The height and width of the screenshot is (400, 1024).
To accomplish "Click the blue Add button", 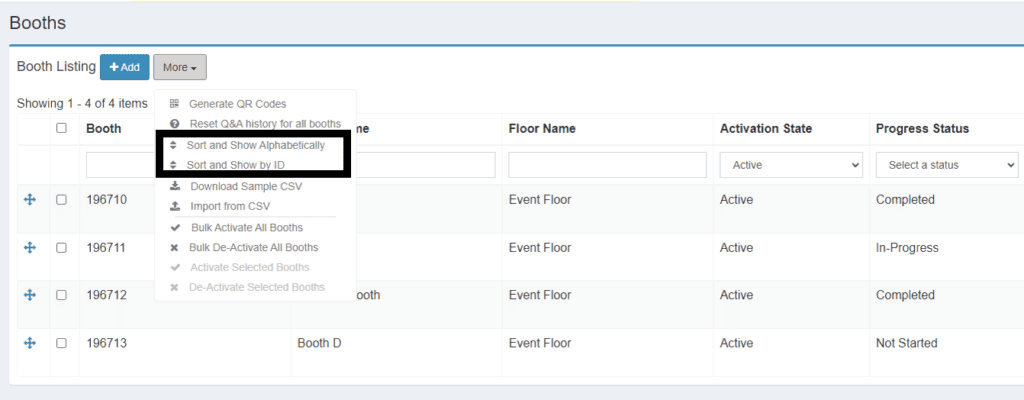I will (125, 67).
